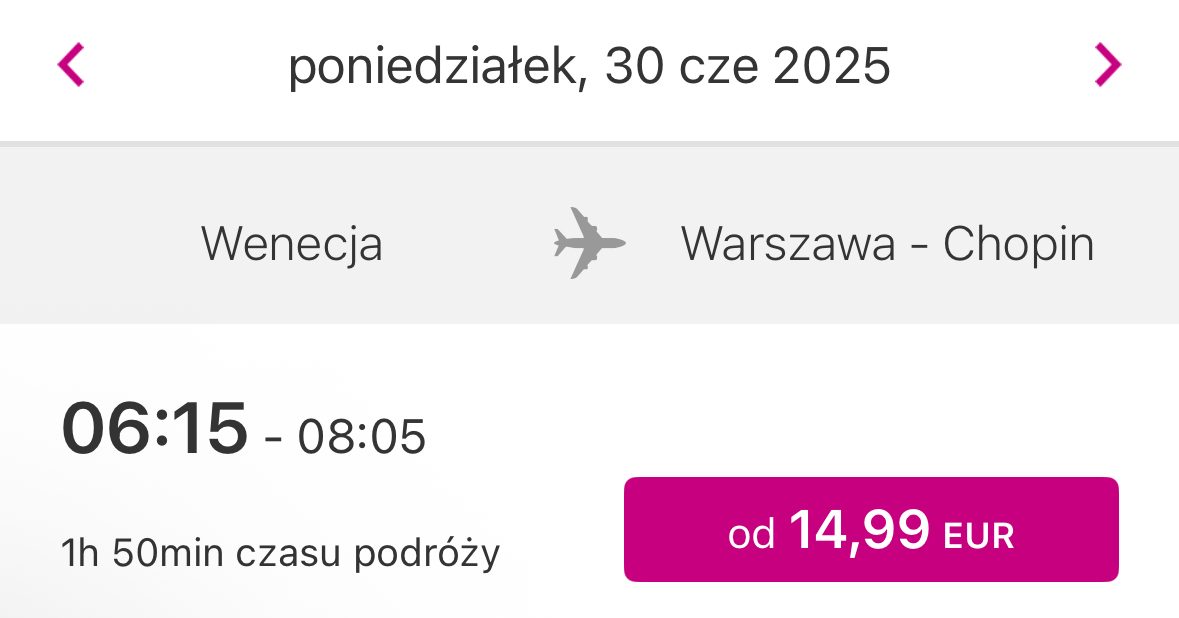The height and width of the screenshot is (618, 1179).
Task: Select the Wenecja departure city
Action: (x=292, y=244)
